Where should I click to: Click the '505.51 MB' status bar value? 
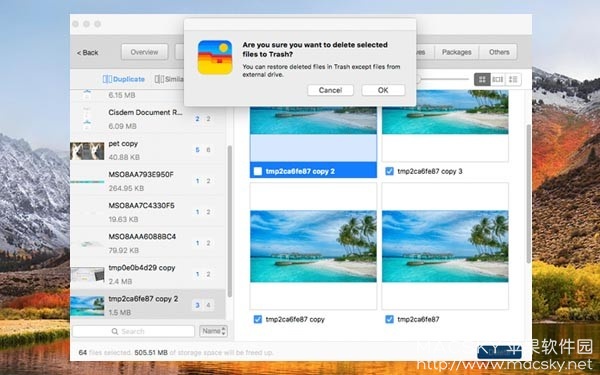[151, 352]
